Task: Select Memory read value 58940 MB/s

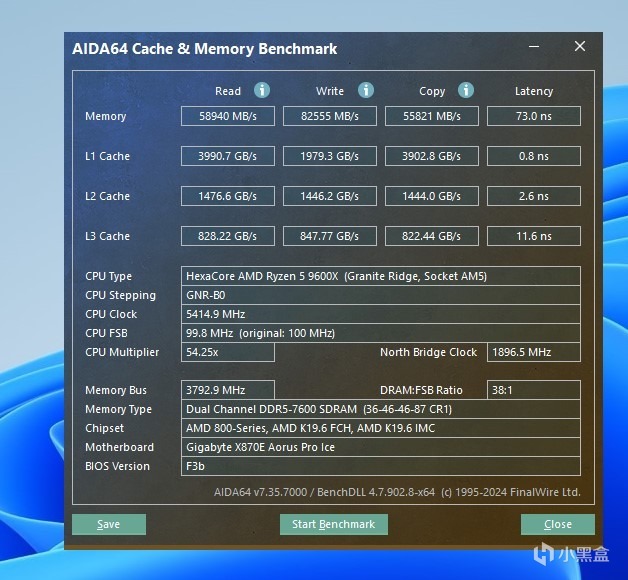Action: point(228,116)
